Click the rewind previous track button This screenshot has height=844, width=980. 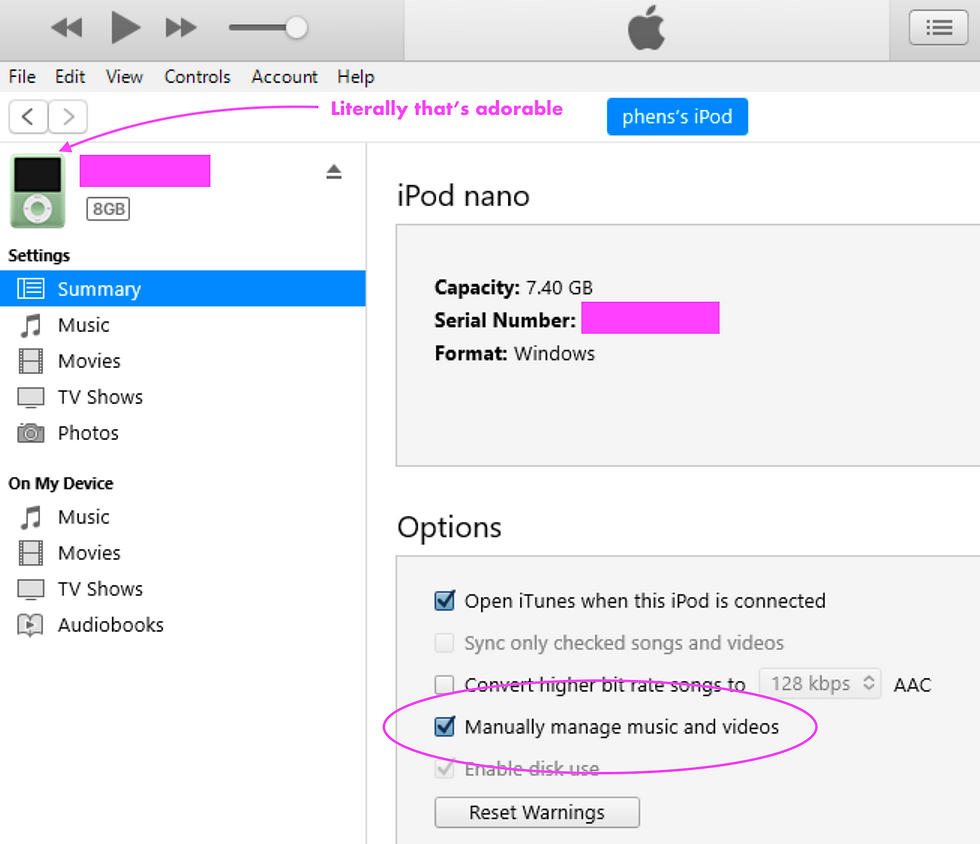point(66,28)
